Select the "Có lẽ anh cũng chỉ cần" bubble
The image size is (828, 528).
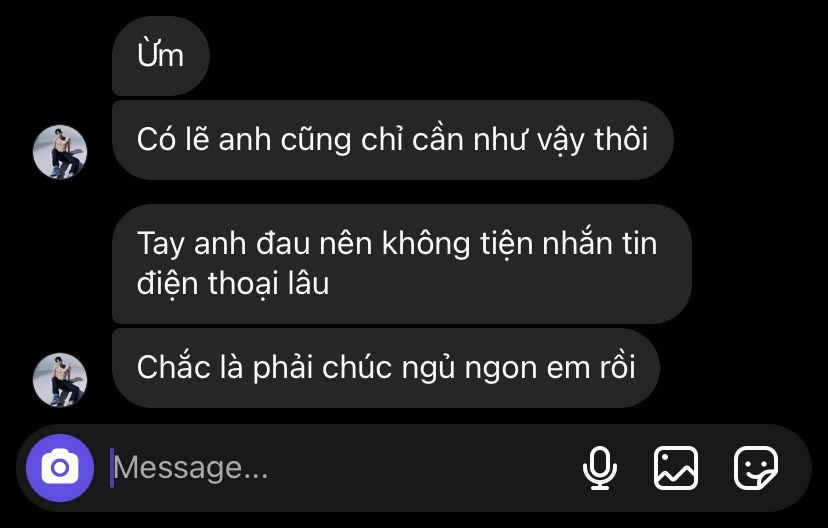[392, 140]
